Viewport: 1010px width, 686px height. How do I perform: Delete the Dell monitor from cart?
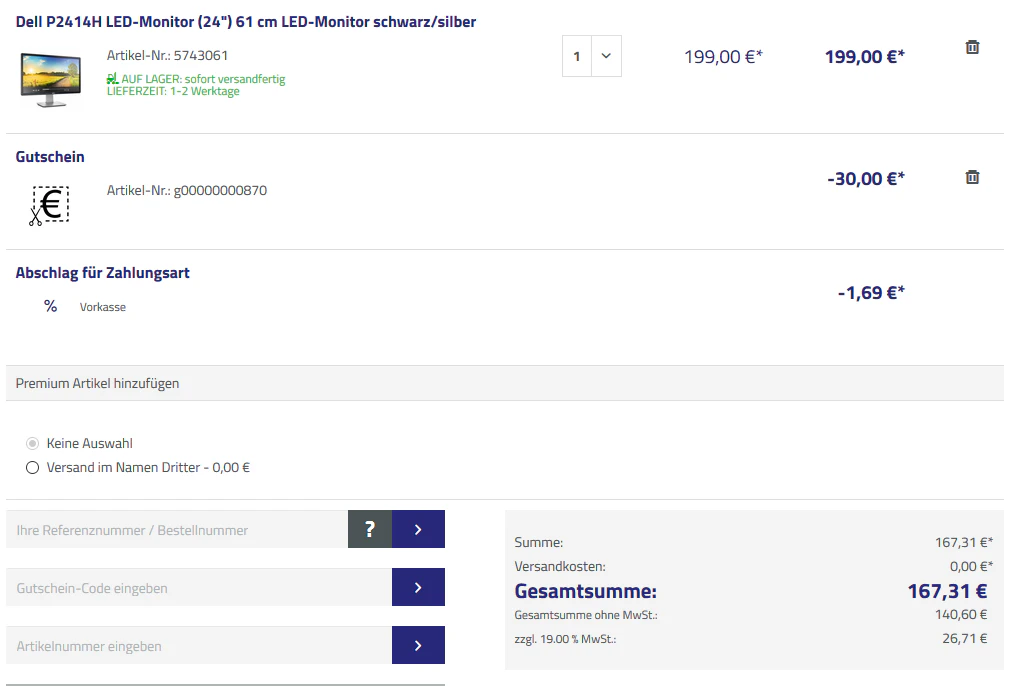(972, 47)
